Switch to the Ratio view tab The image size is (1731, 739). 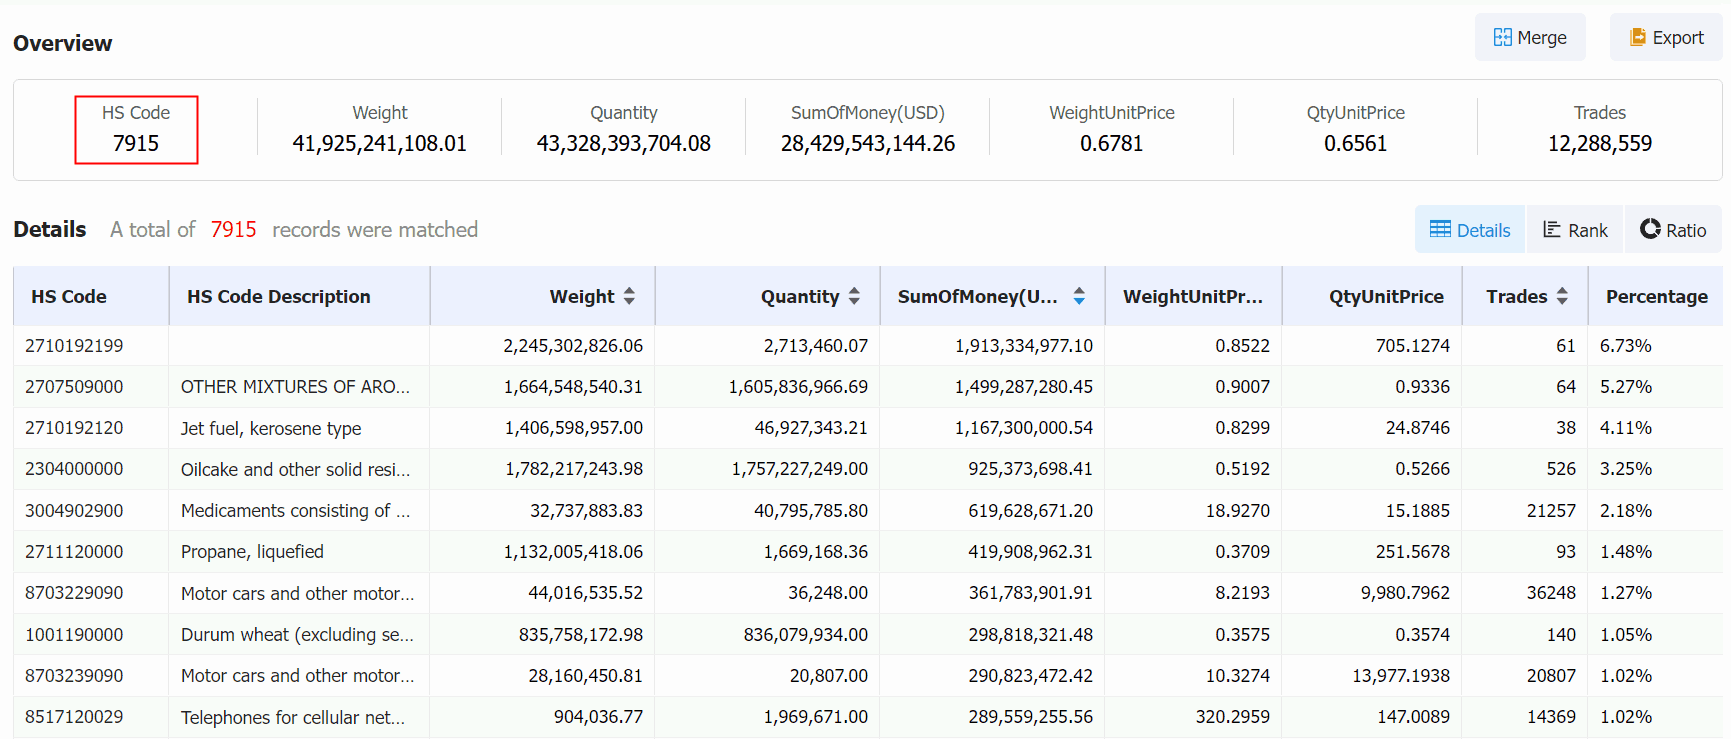(x=1673, y=230)
